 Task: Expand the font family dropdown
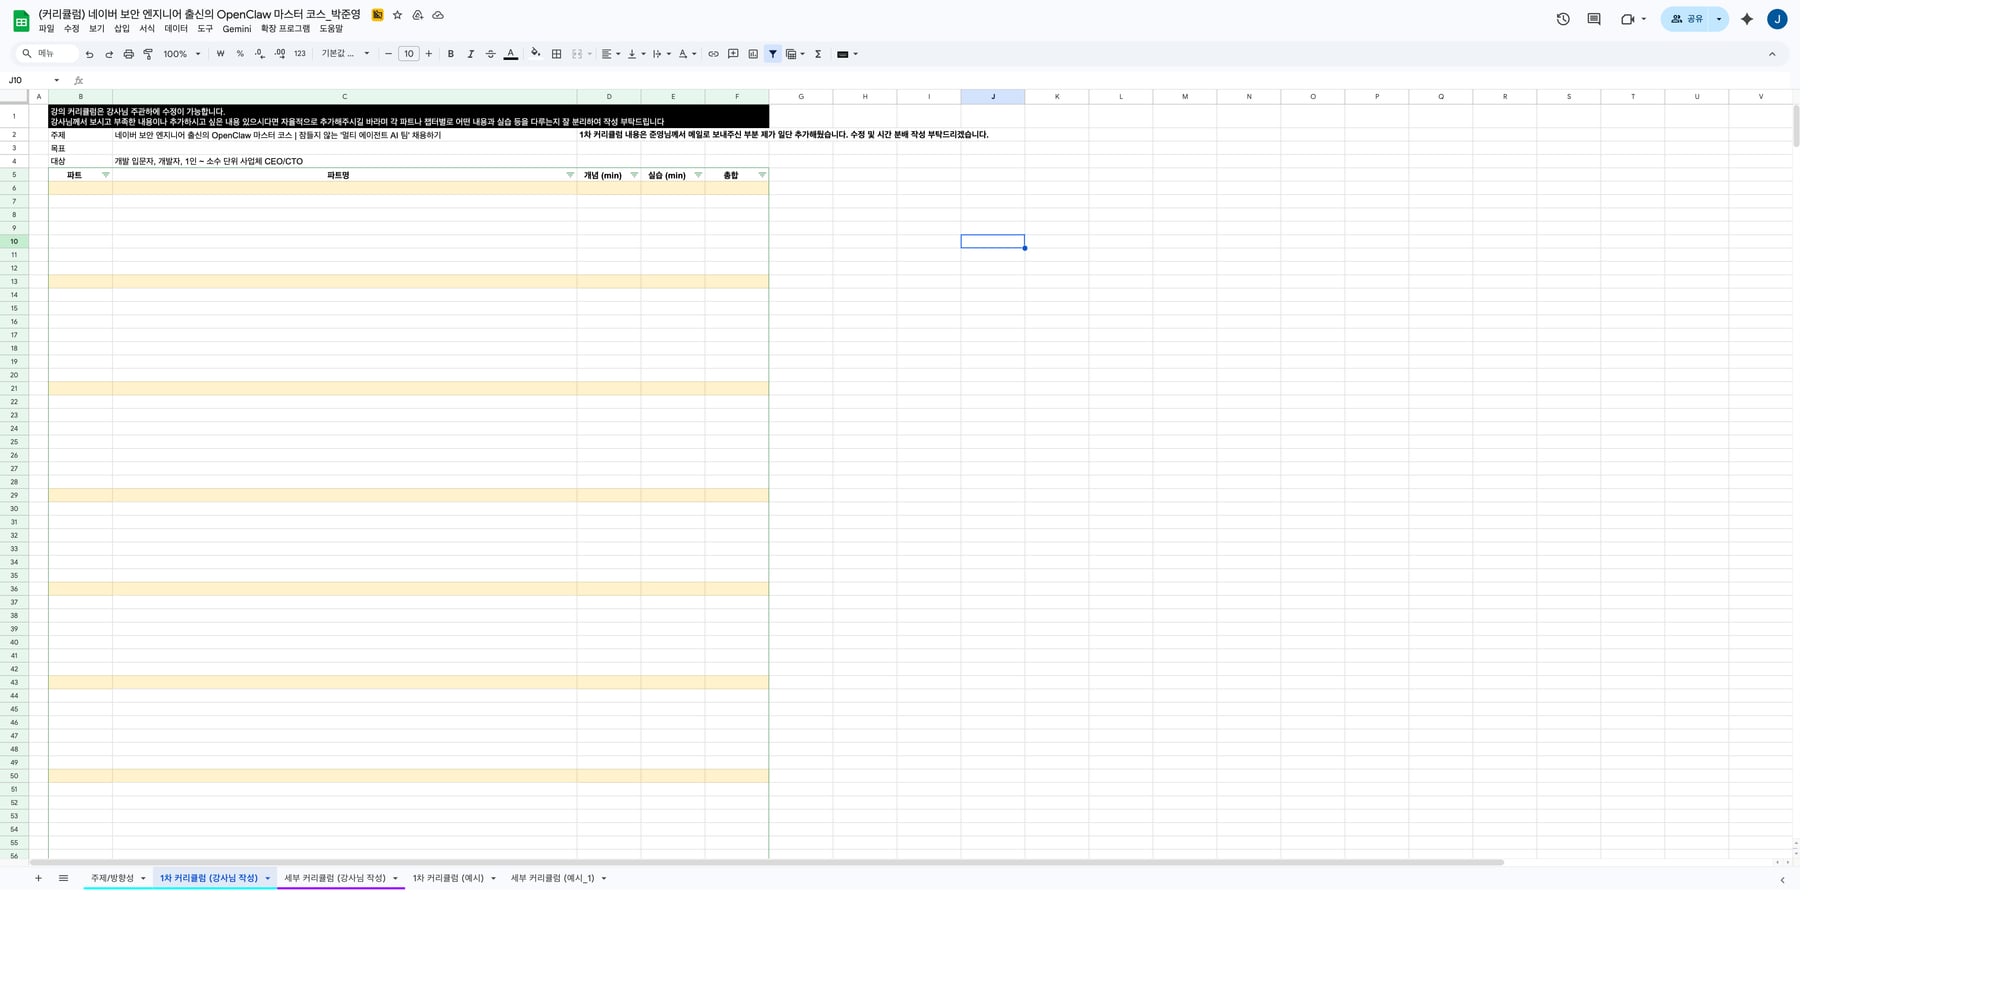tap(345, 54)
